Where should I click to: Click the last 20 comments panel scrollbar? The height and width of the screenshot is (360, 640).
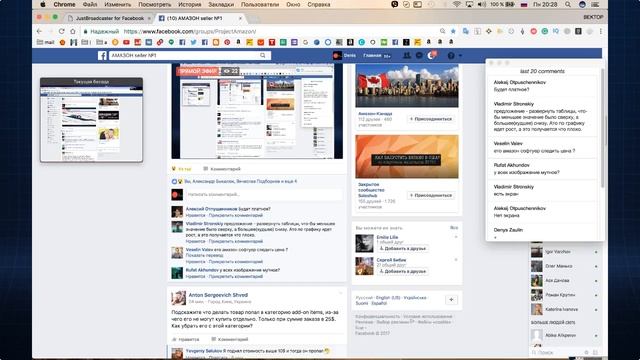(x=602, y=129)
